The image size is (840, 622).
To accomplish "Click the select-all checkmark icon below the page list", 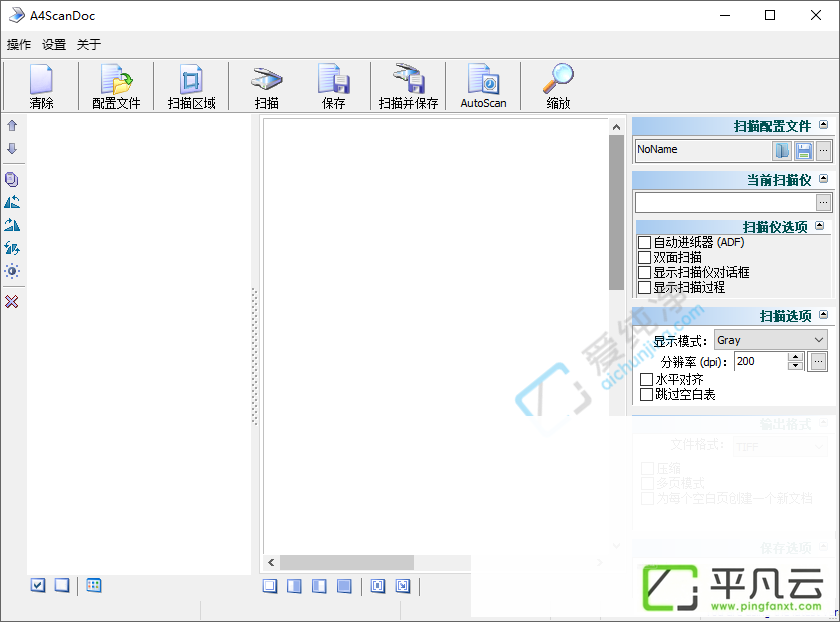I will pos(38,585).
